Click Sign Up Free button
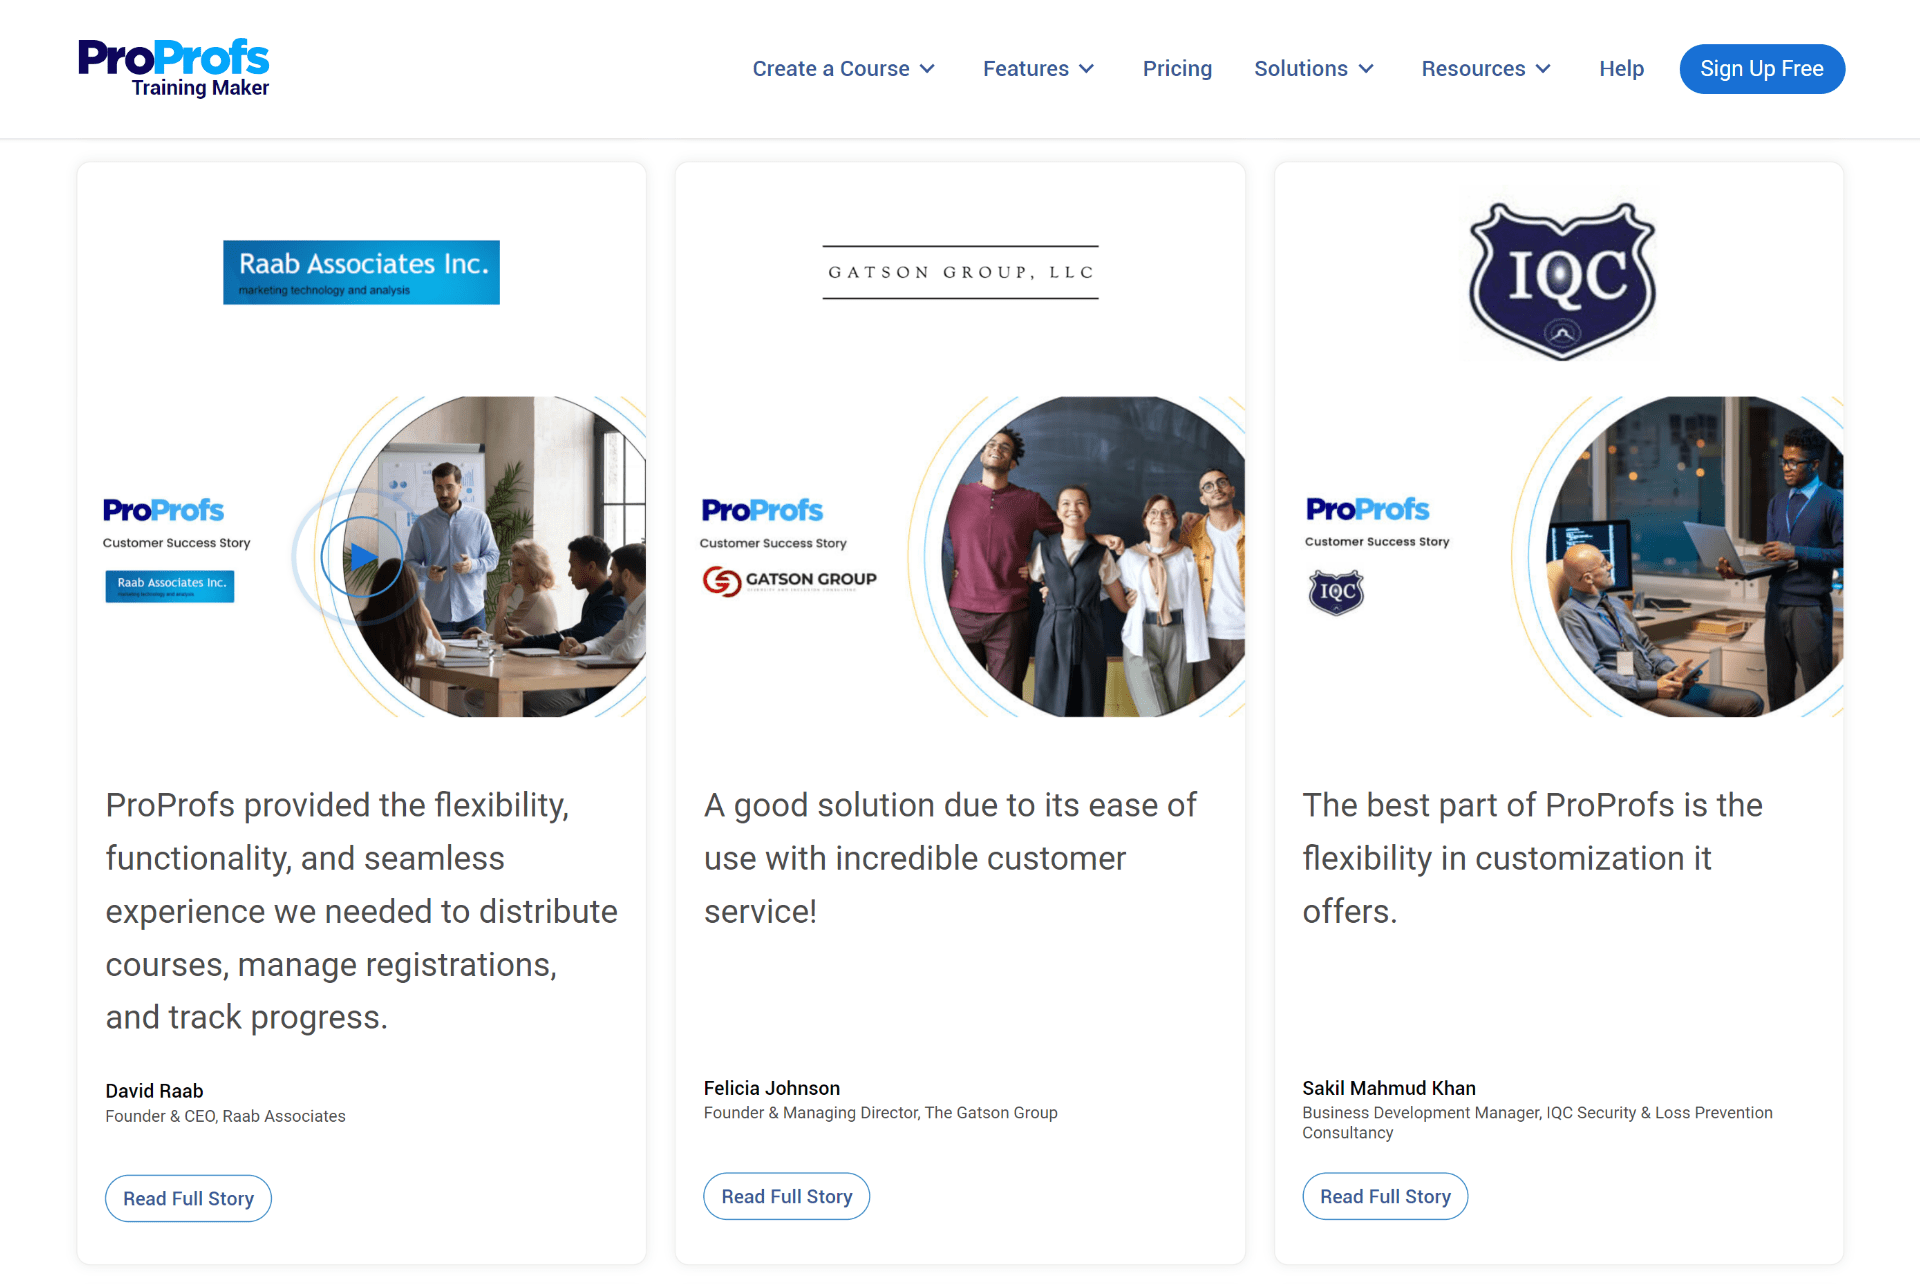Viewport: 1920px width, 1284px height. 1761,69
